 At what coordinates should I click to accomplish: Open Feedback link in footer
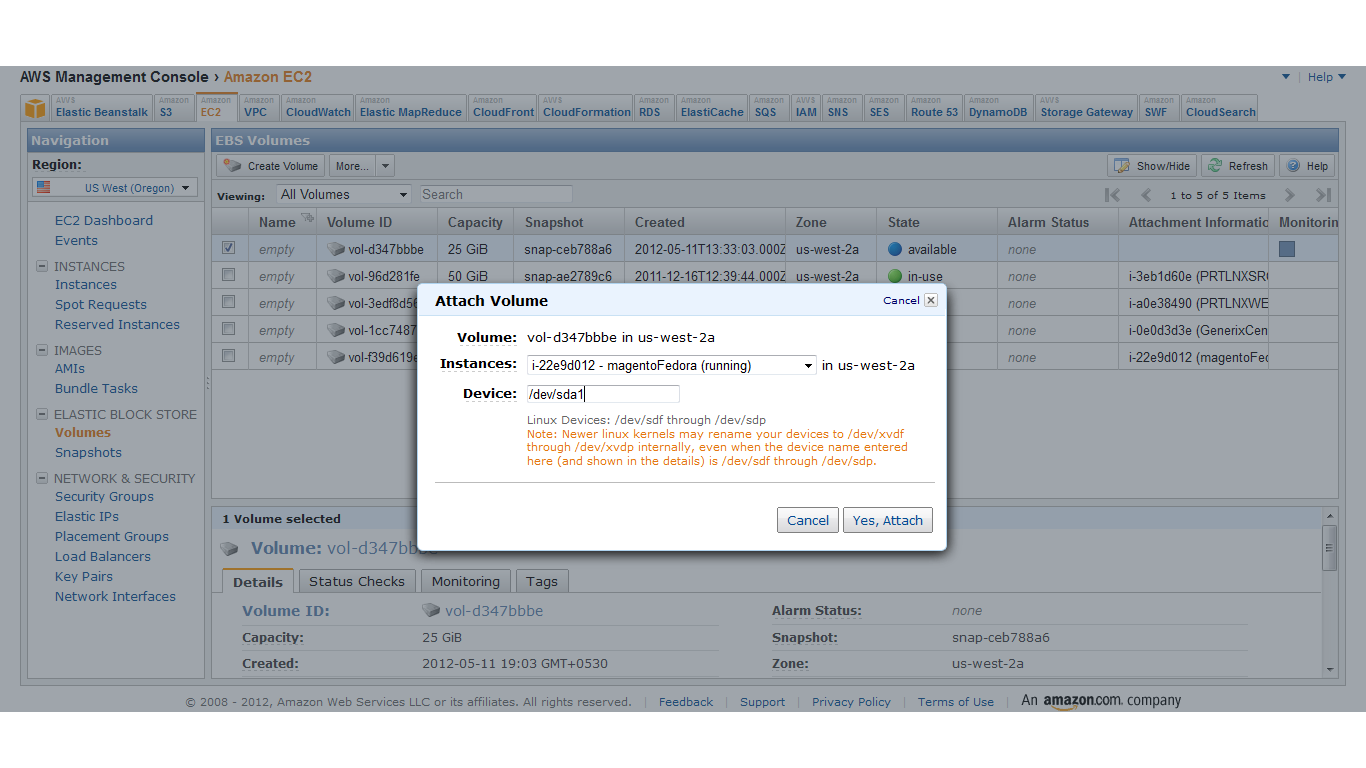point(686,702)
